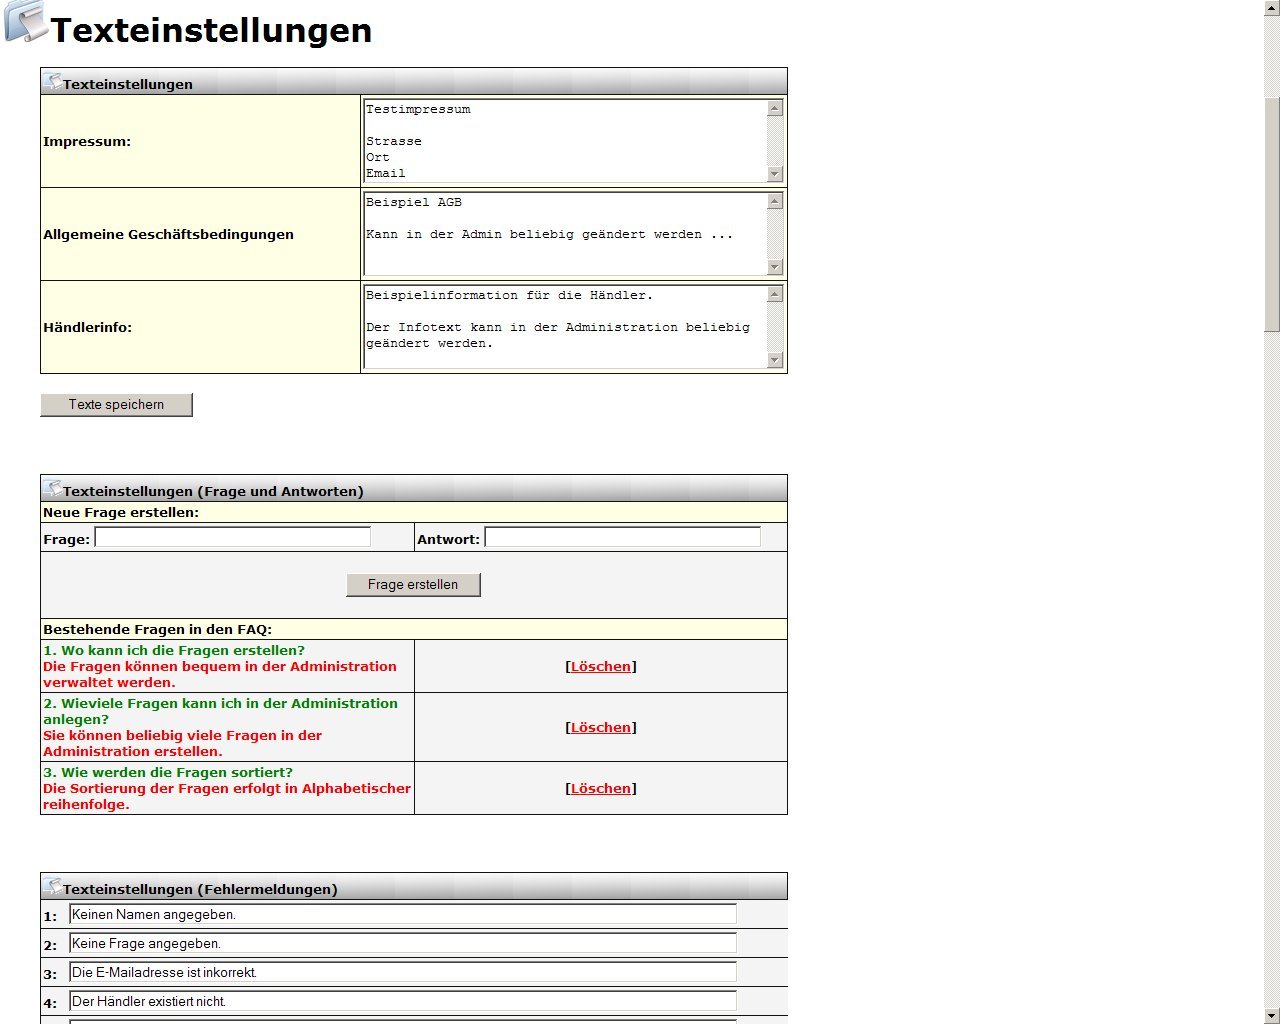Delete the first FAQ question via Löschen
This screenshot has height=1024, width=1280.
[601, 667]
